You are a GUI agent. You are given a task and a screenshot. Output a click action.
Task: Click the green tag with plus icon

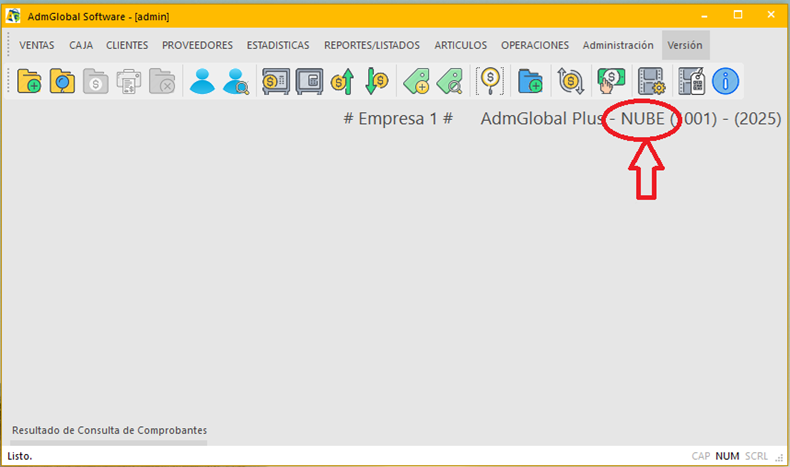[x=416, y=81]
